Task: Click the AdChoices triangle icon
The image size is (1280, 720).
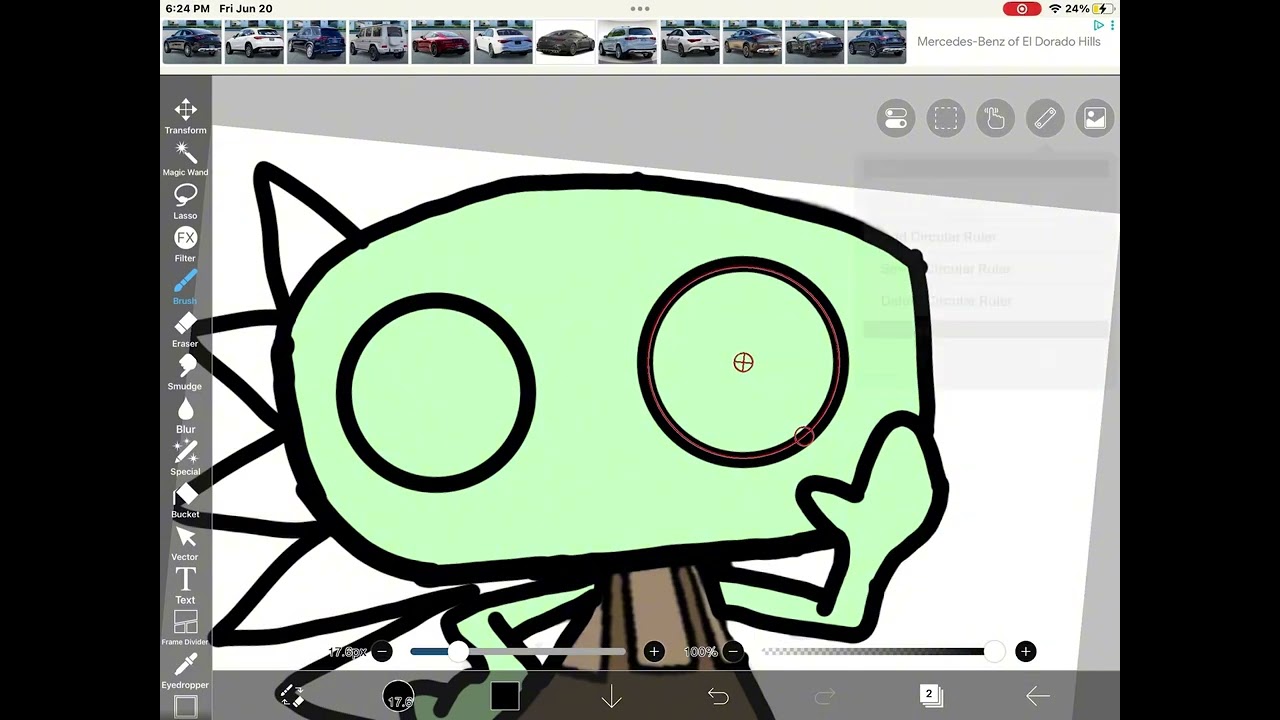Action: 1099,25
